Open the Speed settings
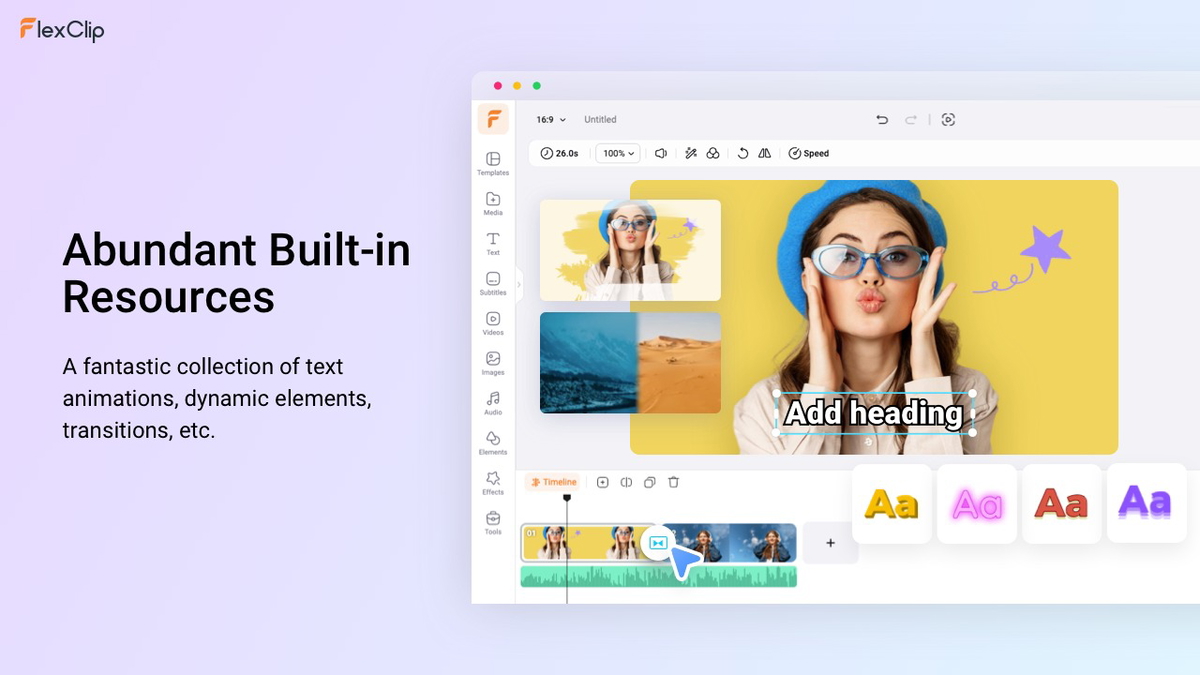Image resolution: width=1200 pixels, height=675 pixels. [808, 152]
